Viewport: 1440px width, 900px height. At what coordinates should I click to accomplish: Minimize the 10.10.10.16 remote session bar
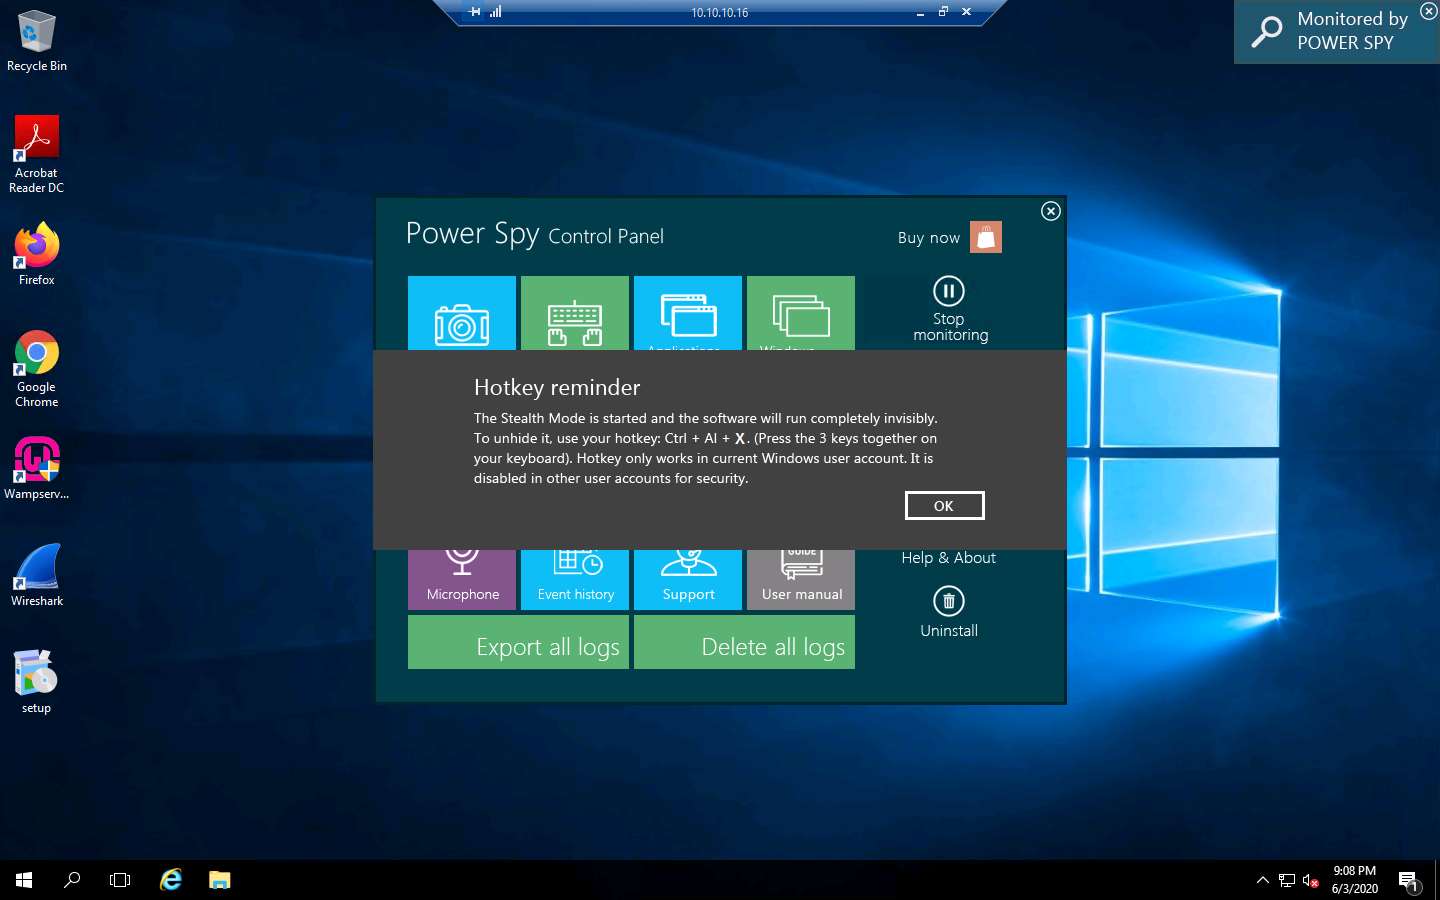point(920,13)
